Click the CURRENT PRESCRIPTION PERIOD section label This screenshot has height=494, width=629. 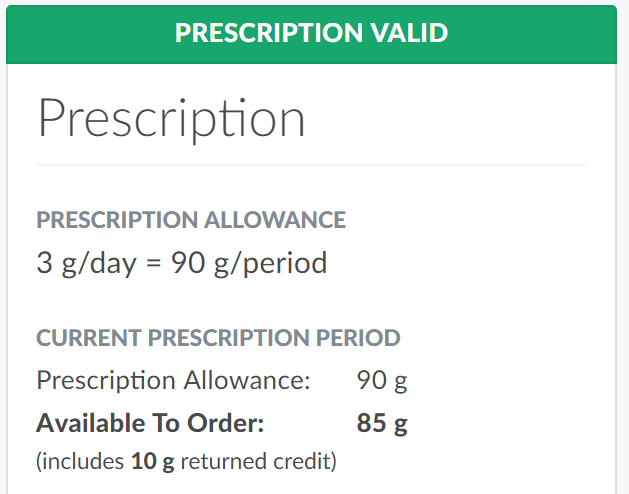pyautogui.click(x=218, y=338)
